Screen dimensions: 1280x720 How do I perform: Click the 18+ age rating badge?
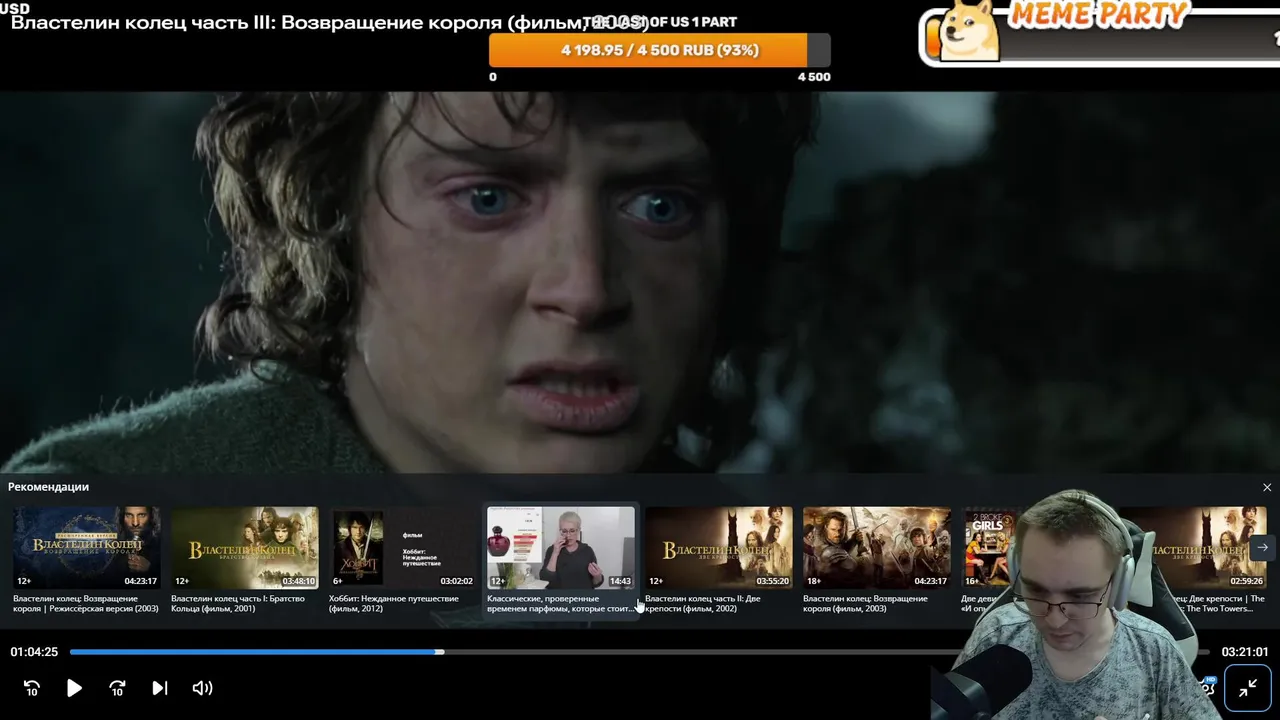814,581
